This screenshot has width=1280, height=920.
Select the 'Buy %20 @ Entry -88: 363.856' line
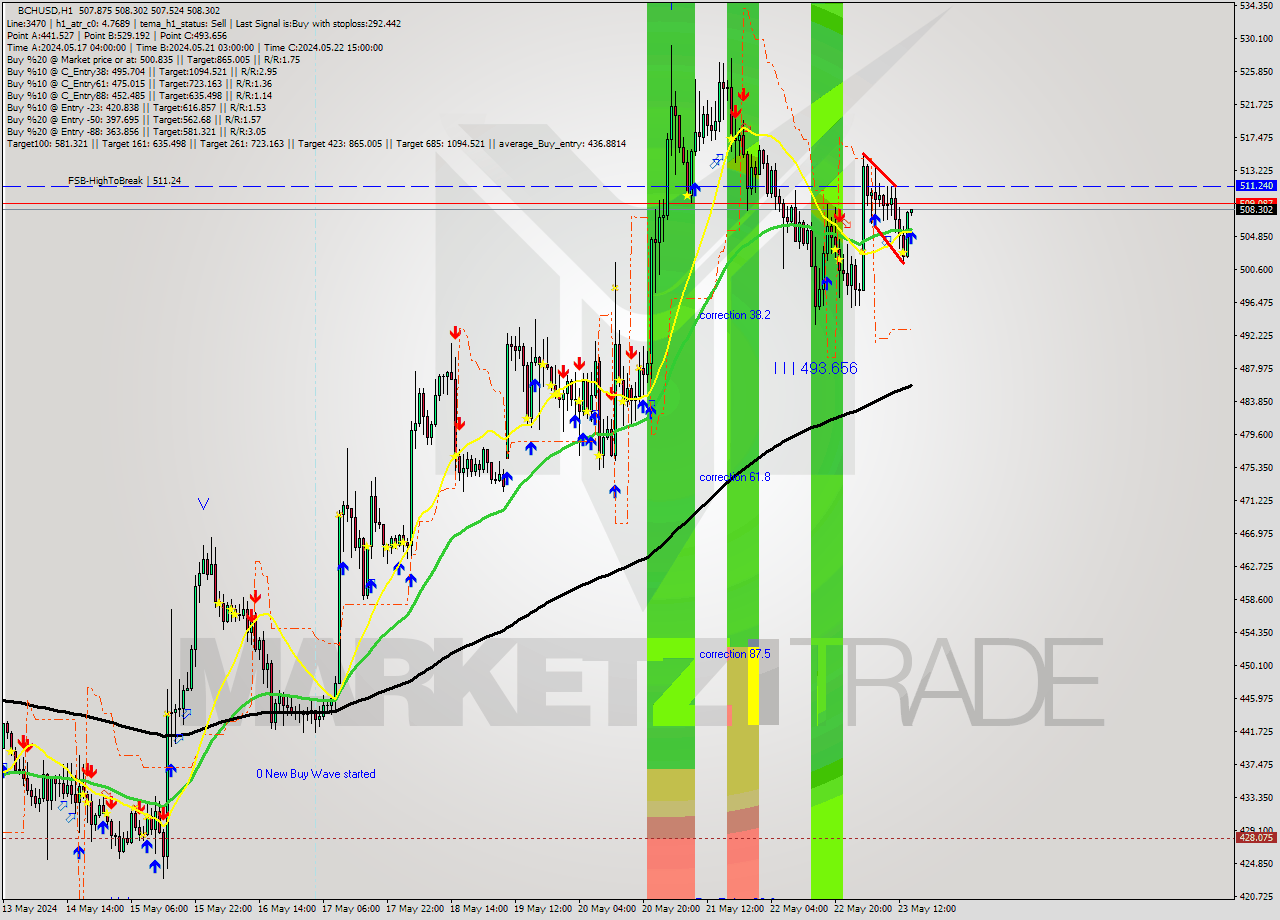point(136,131)
